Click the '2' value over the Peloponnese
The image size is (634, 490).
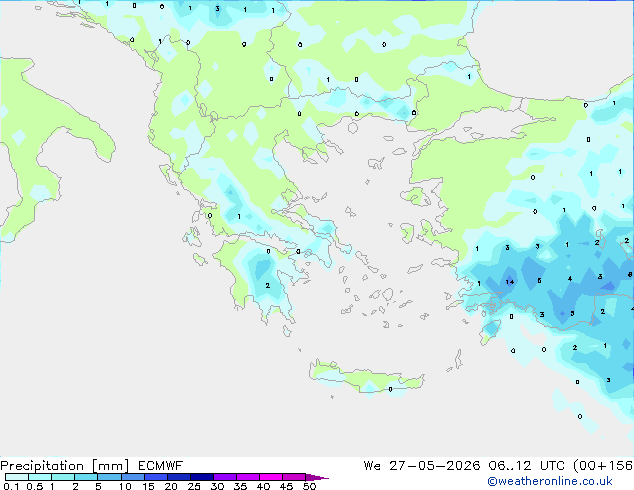(x=268, y=285)
